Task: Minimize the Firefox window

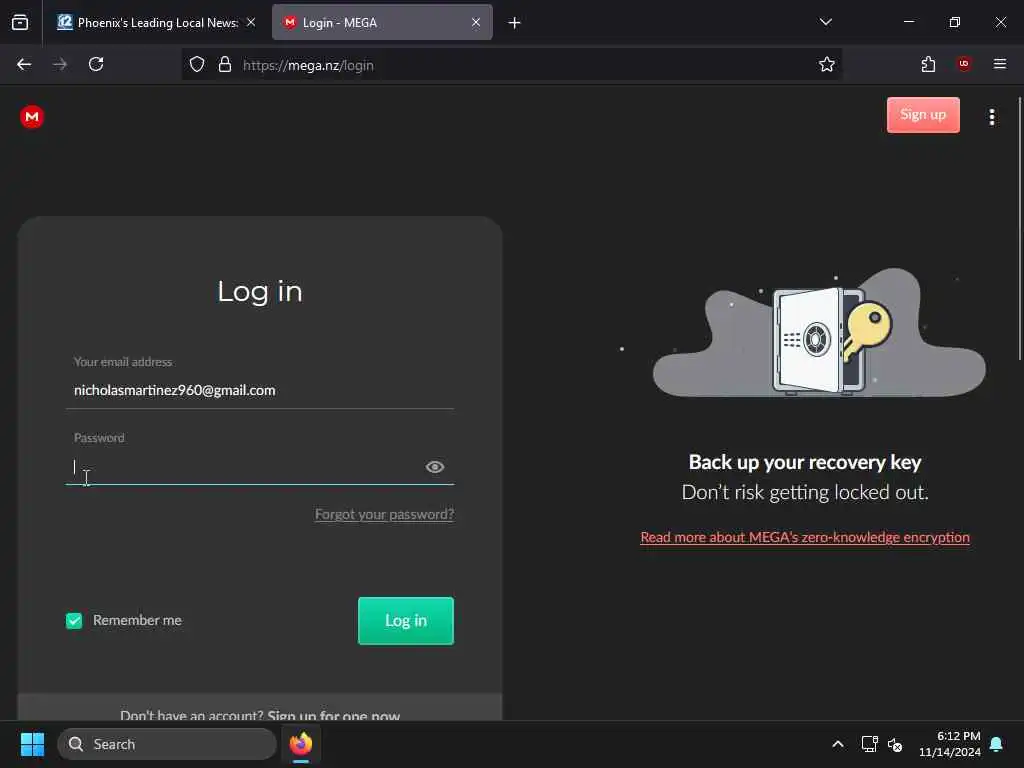Action: coord(908,22)
